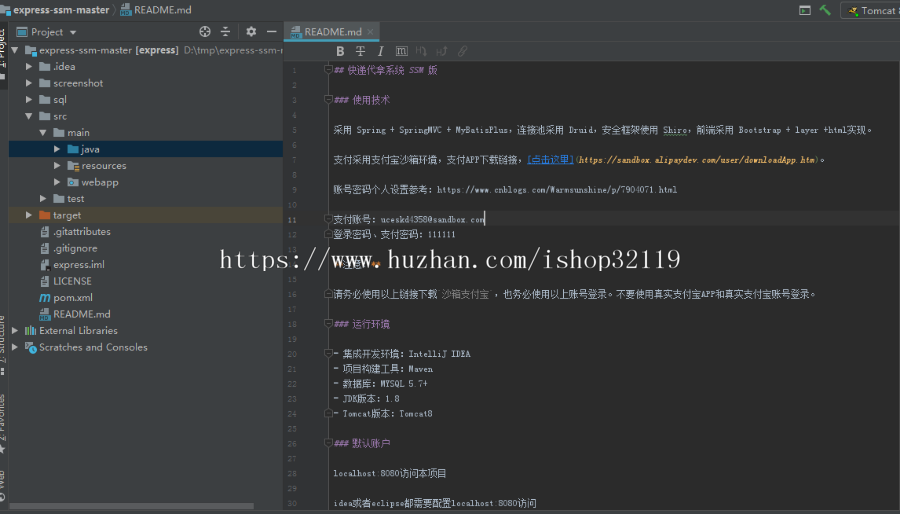The height and width of the screenshot is (514, 900).
Task: Click the 点击这里 link in editor
Action: (550, 159)
